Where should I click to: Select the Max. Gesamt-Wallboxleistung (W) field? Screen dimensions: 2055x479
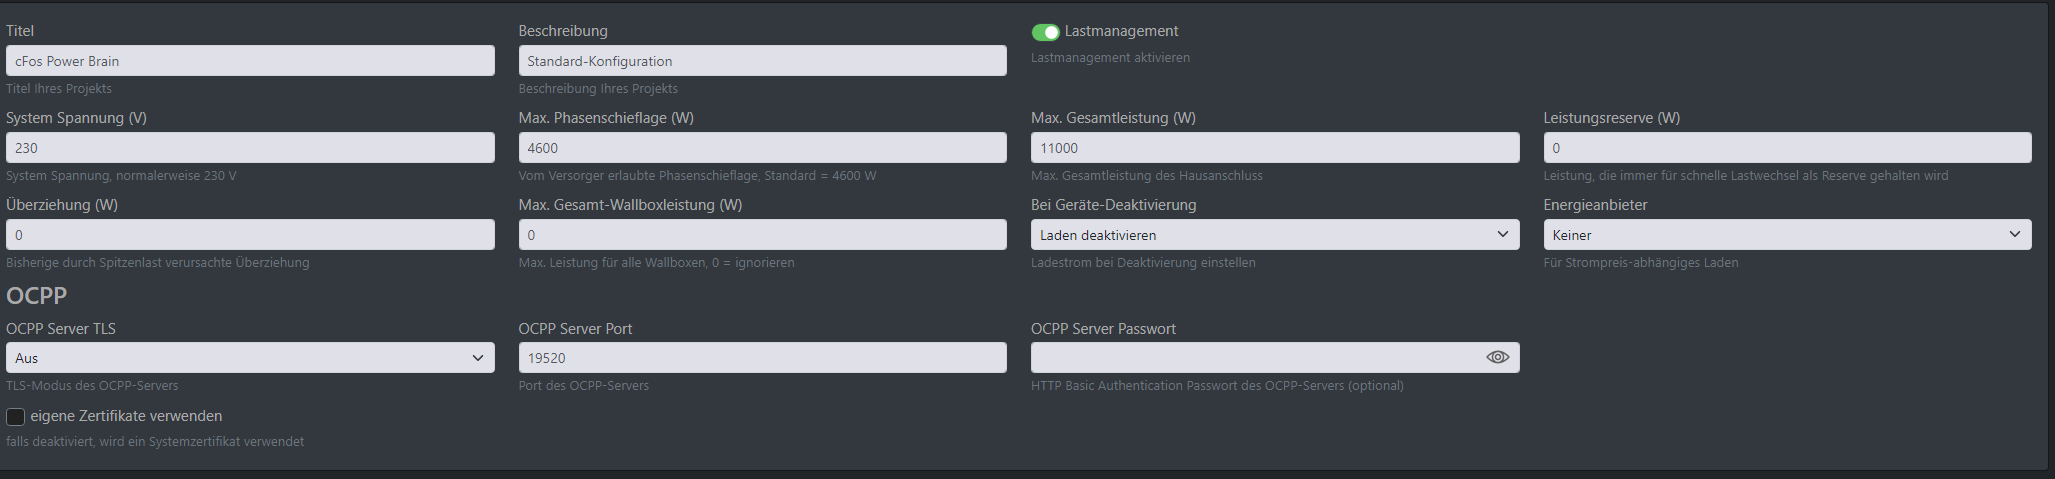click(762, 235)
